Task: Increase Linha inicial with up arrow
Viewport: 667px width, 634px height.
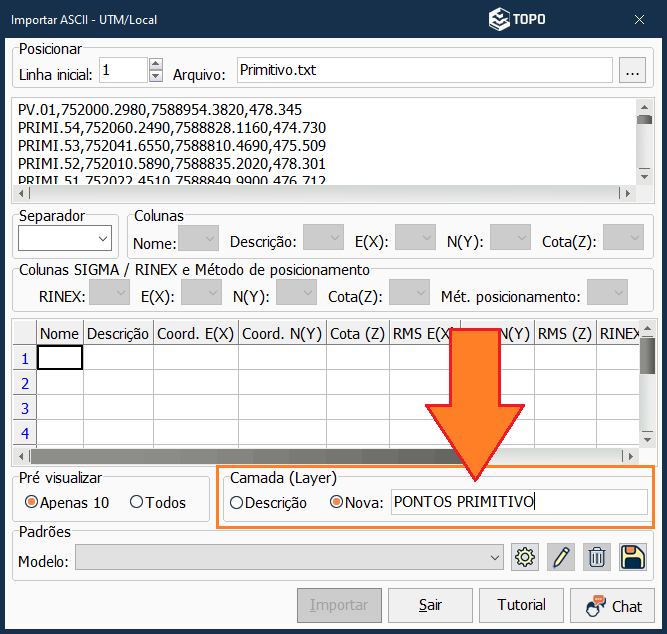Action: click(x=155, y=65)
